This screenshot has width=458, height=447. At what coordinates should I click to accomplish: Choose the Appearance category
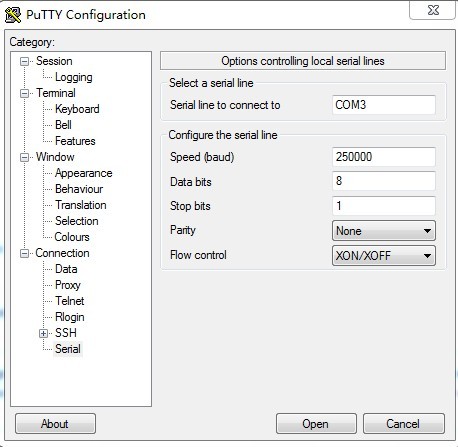[84, 173]
